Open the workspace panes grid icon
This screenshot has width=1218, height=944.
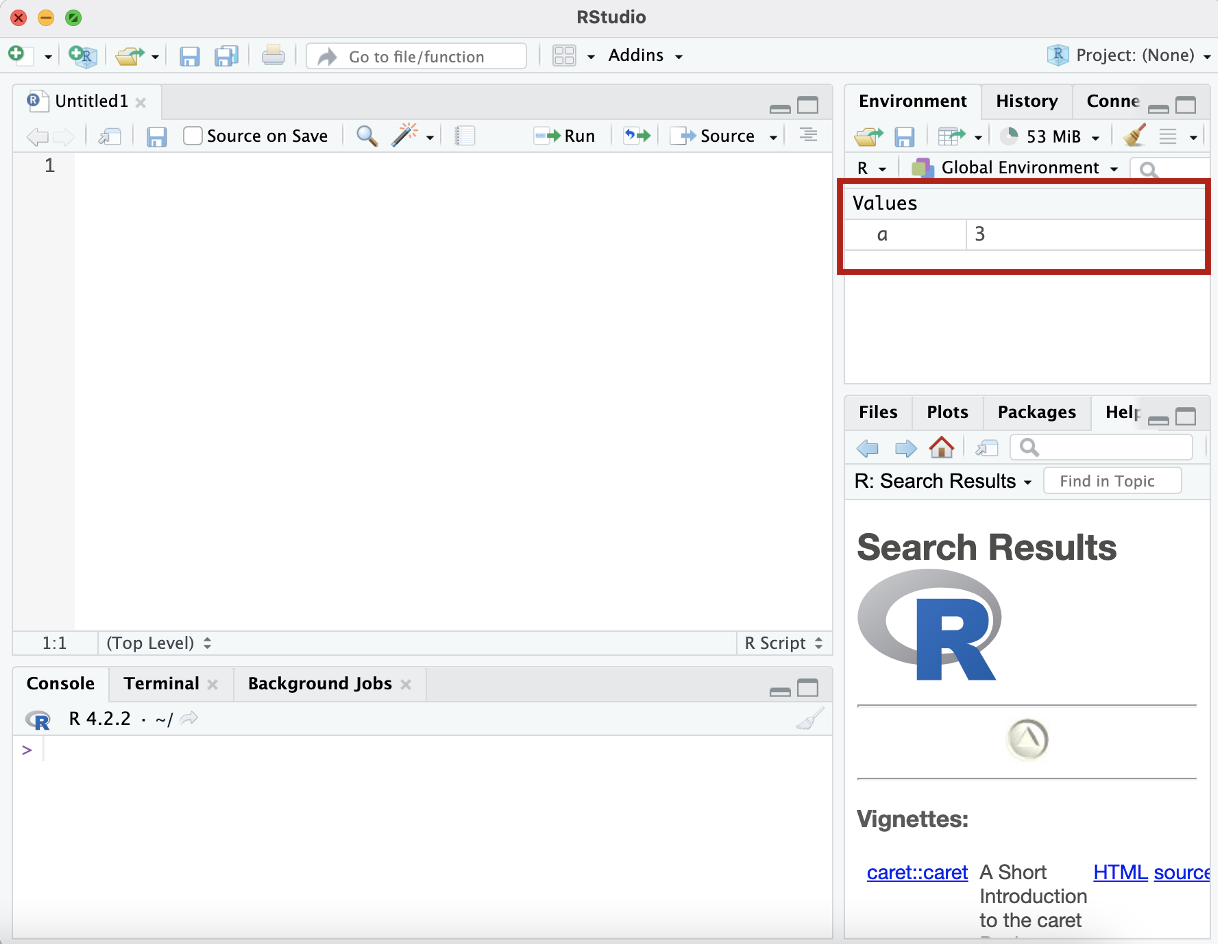coord(564,56)
